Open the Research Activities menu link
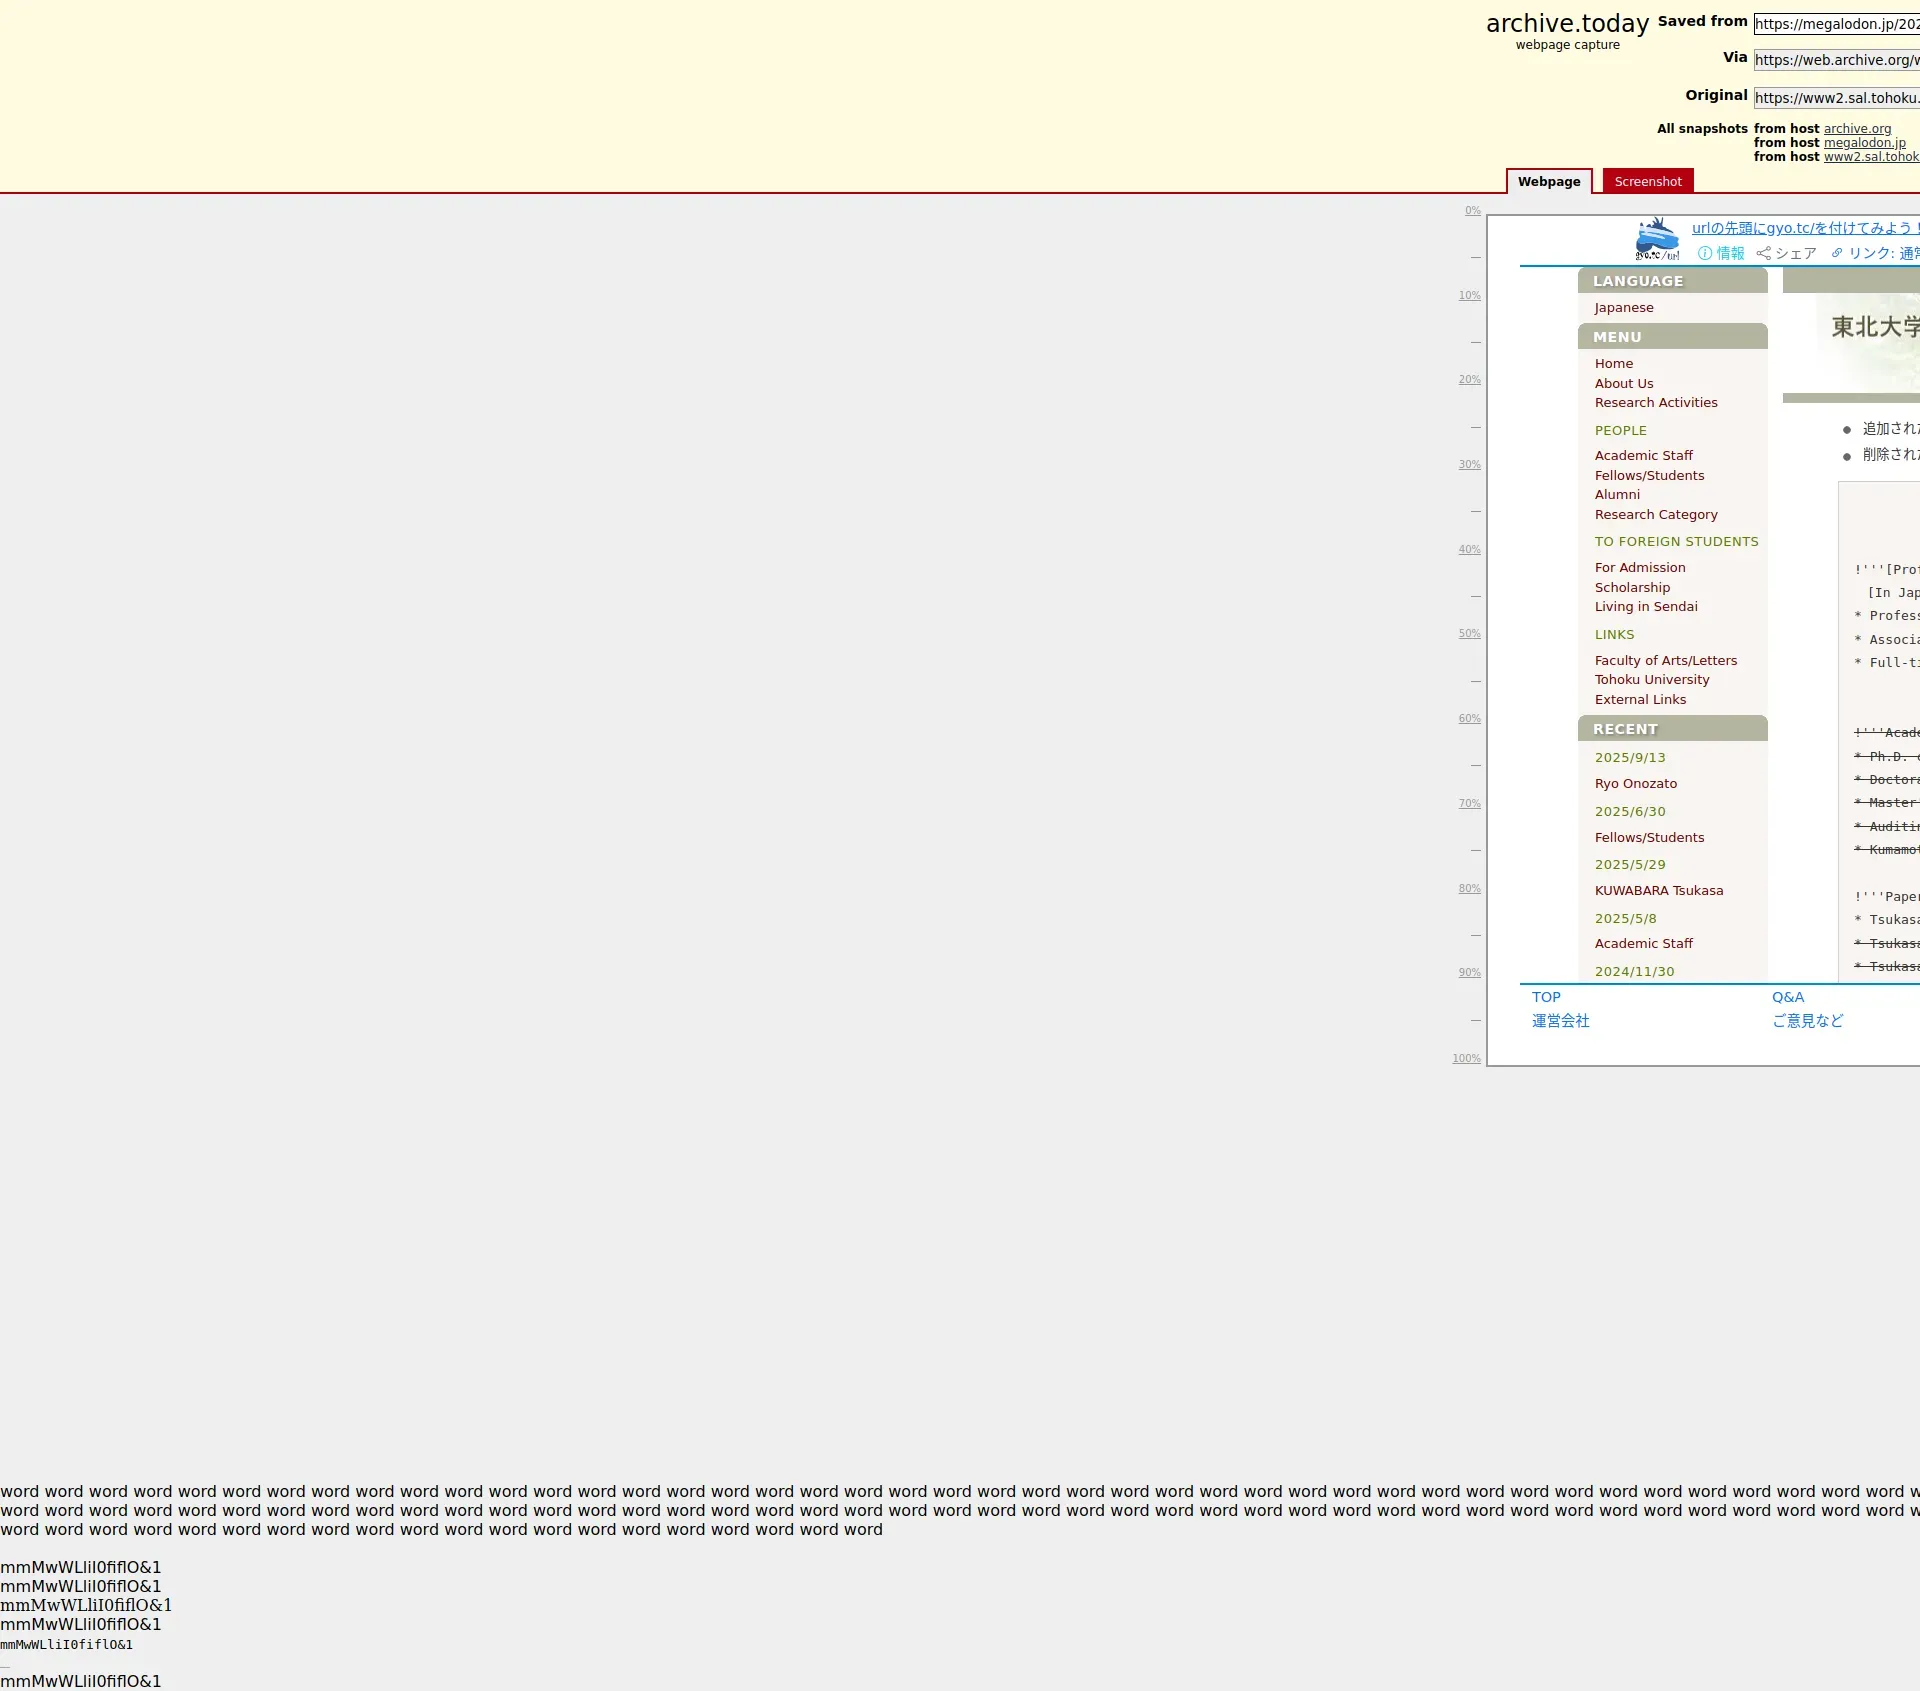Viewport: 1920px width, 1691px height. 1656,403
